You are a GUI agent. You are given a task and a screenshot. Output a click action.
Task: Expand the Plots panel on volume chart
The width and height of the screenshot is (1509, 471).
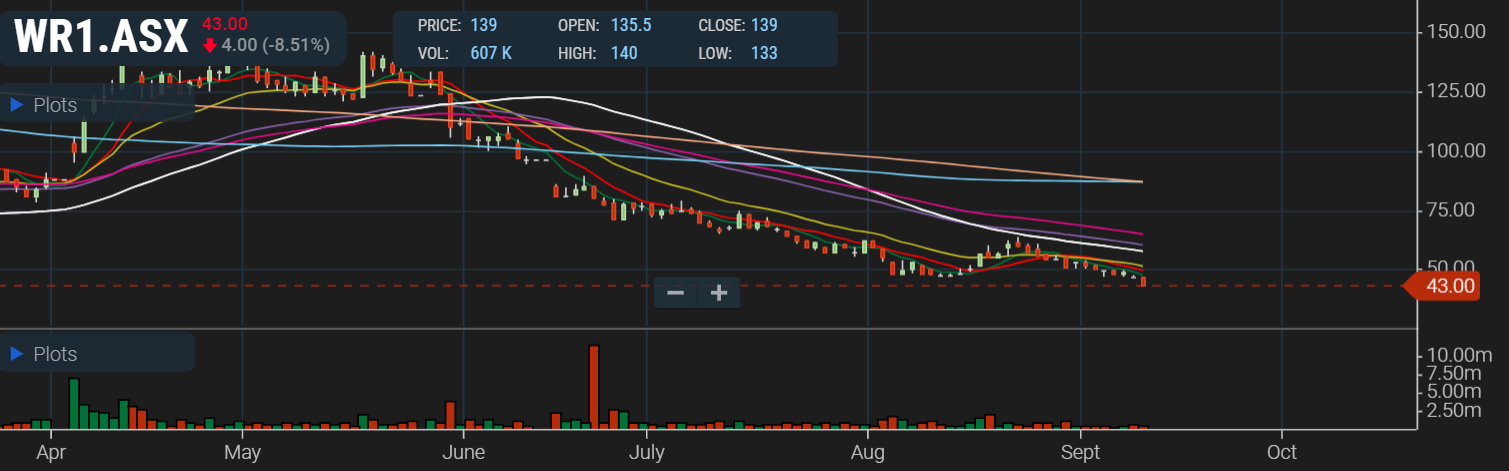pos(43,354)
